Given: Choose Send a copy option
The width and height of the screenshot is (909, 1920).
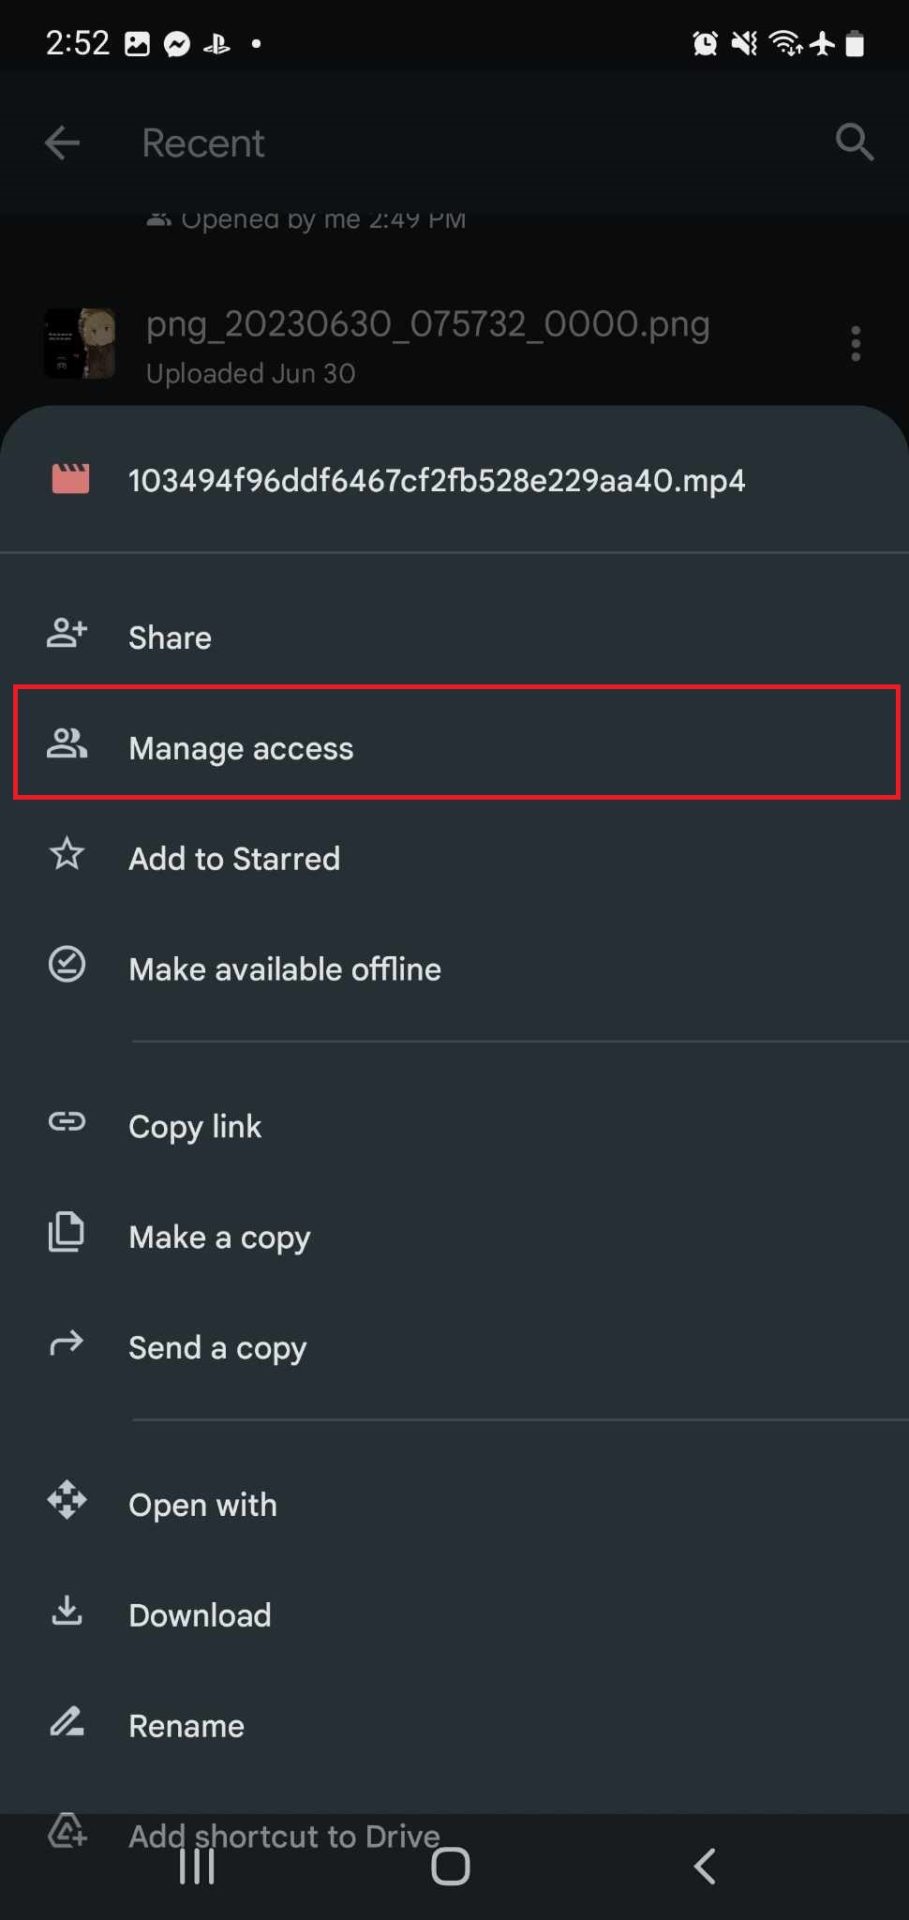Looking at the screenshot, I should [218, 1347].
